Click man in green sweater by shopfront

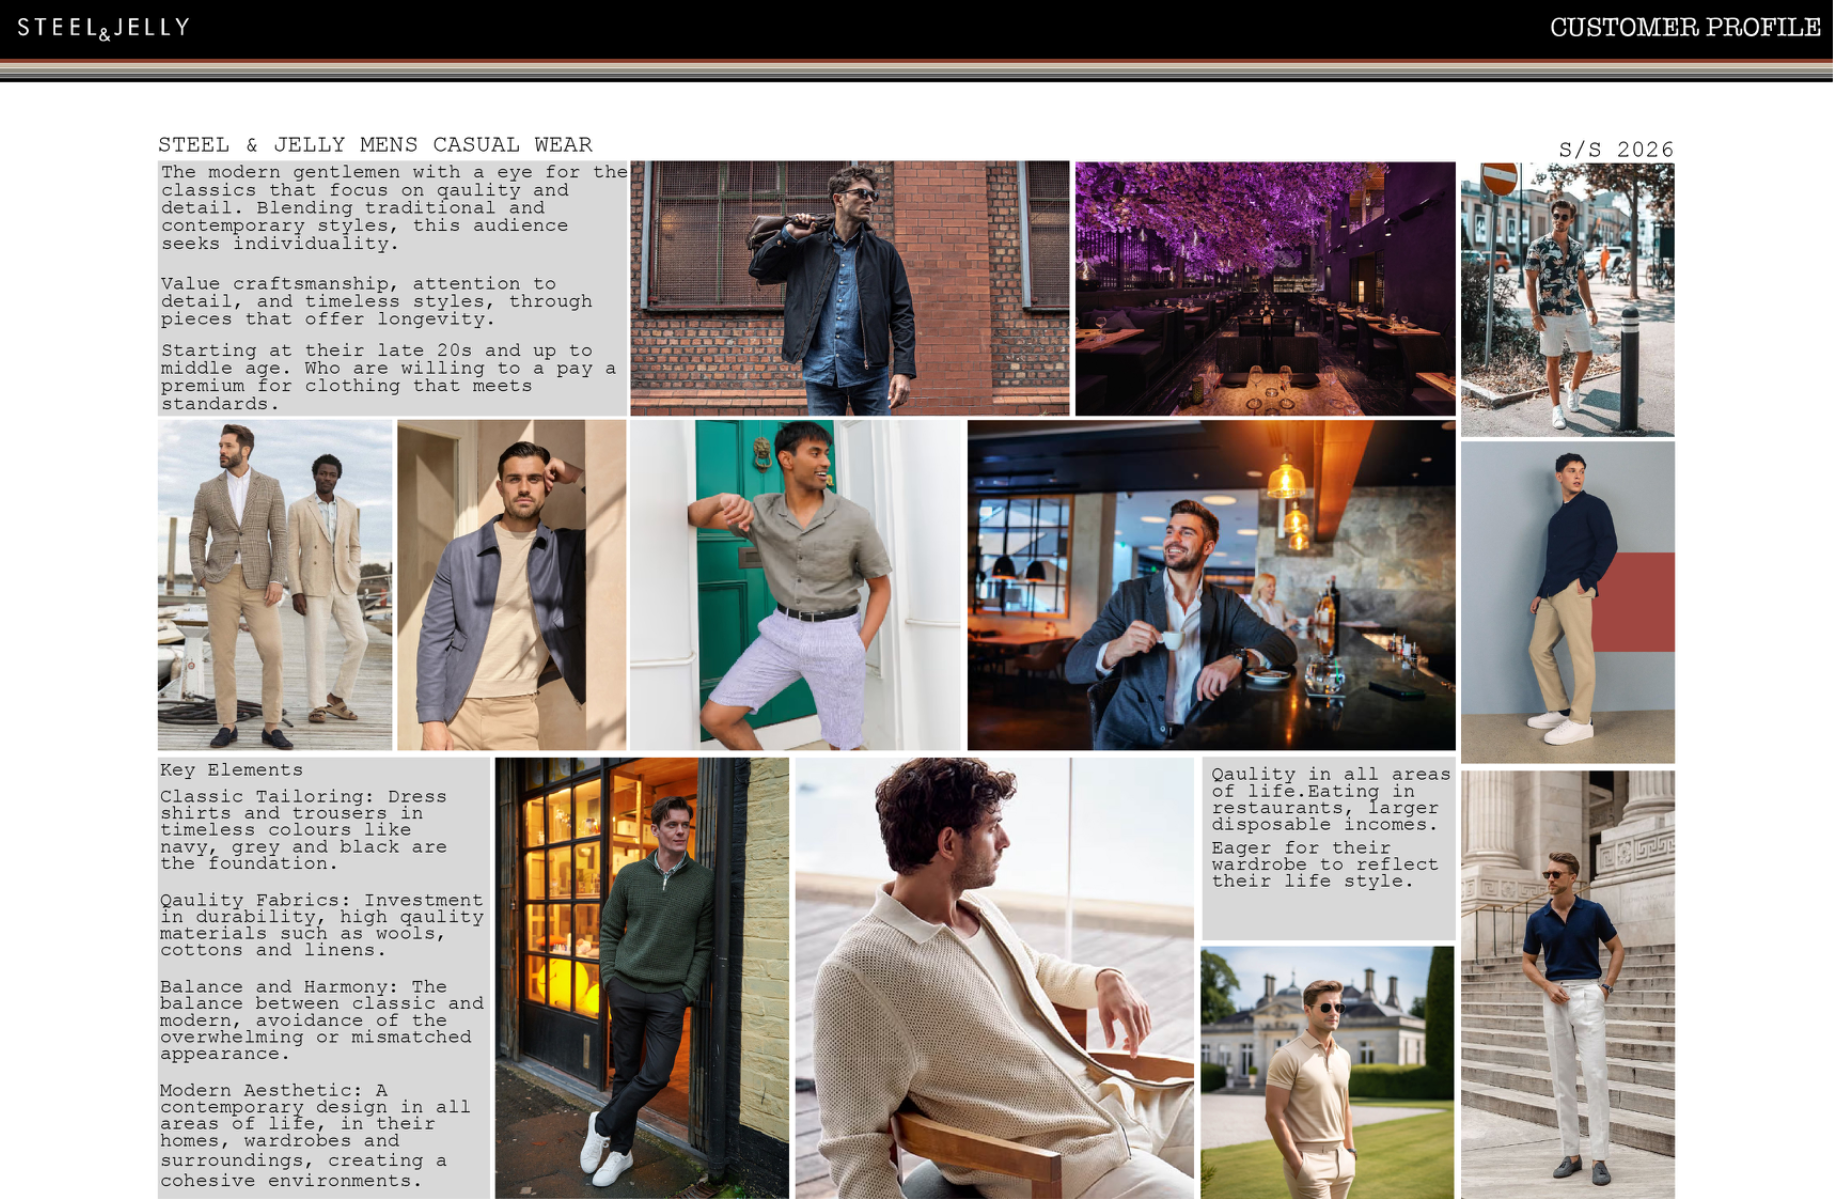[642, 977]
